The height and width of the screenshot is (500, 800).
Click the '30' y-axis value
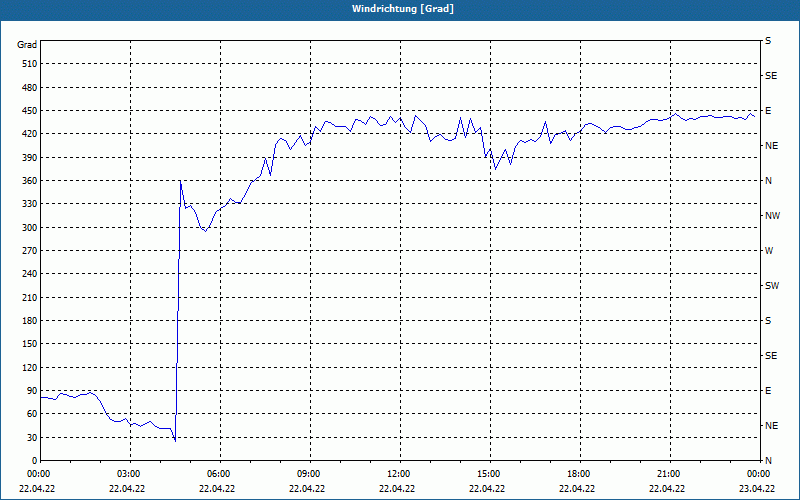(32, 437)
